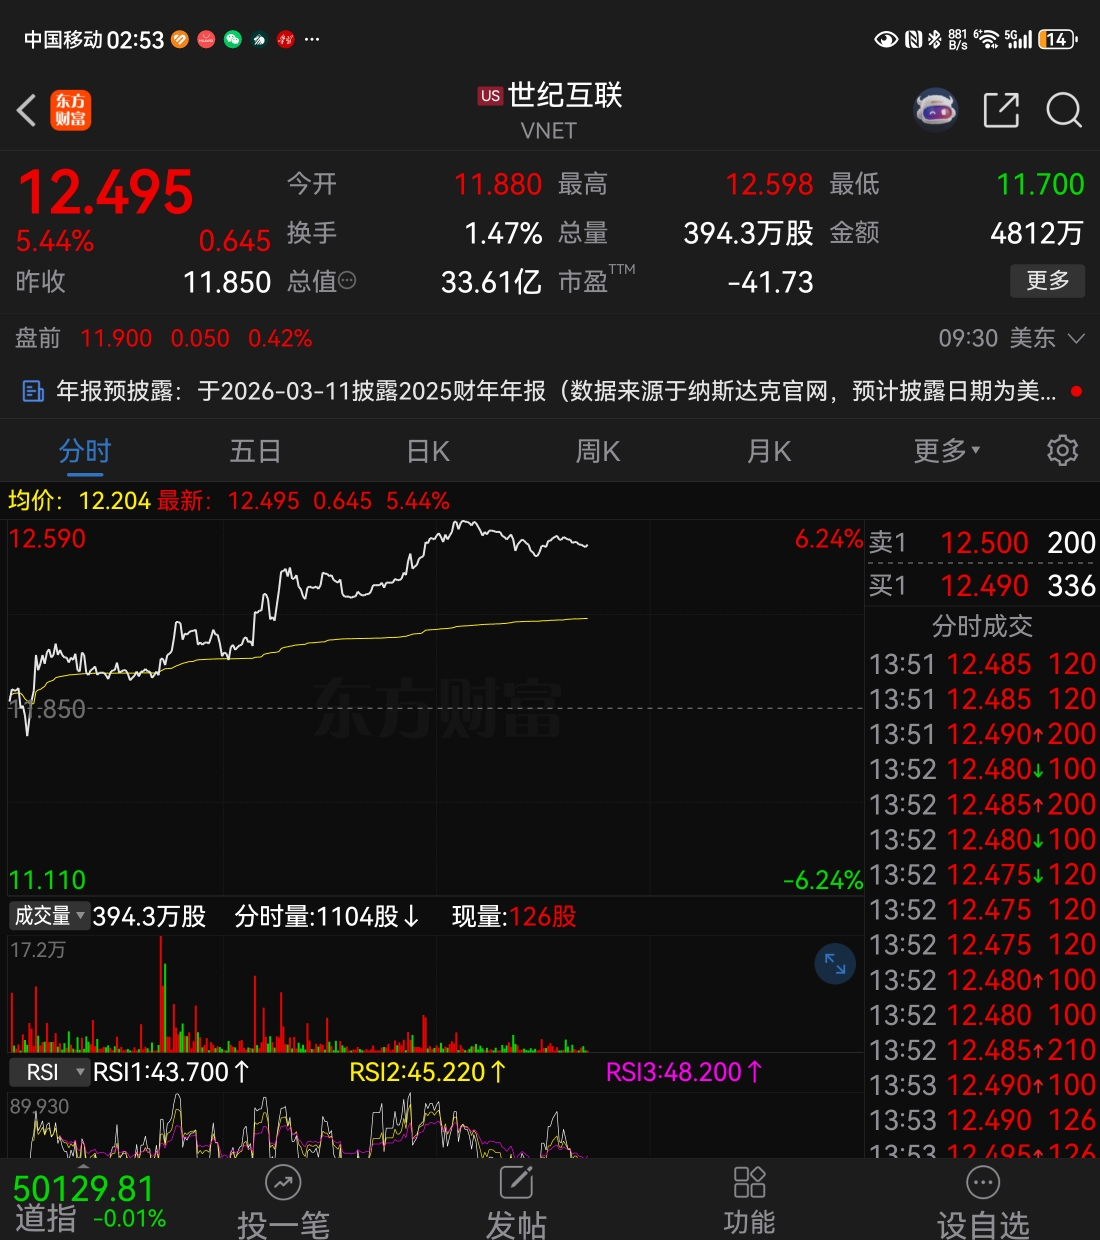This screenshot has width=1100, height=1240.
Task: Tap the 道指 index name
Action: 46,1219
